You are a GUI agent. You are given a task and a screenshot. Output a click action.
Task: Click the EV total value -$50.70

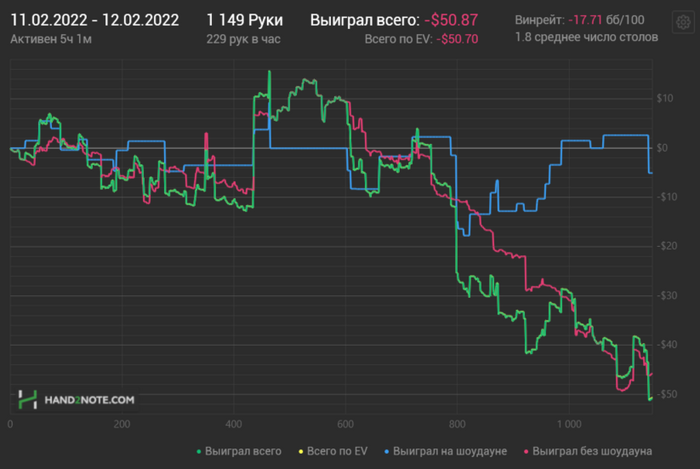[457, 39]
